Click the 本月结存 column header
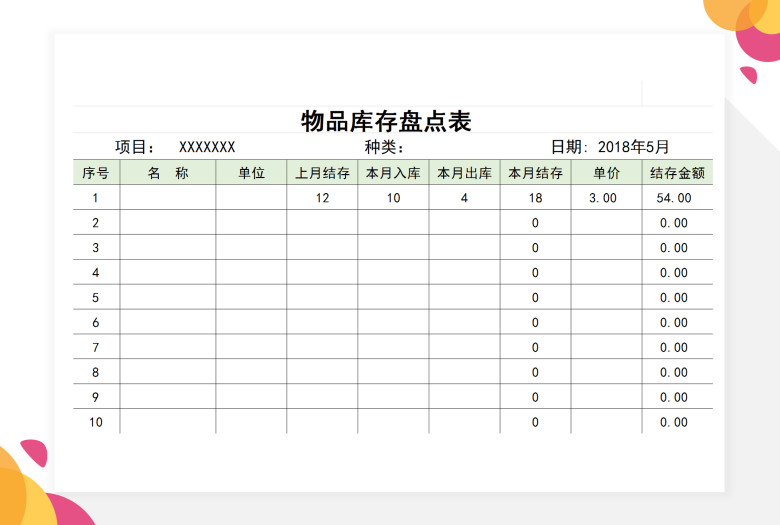Image resolution: width=780 pixels, height=525 pixels. (536, 173)
